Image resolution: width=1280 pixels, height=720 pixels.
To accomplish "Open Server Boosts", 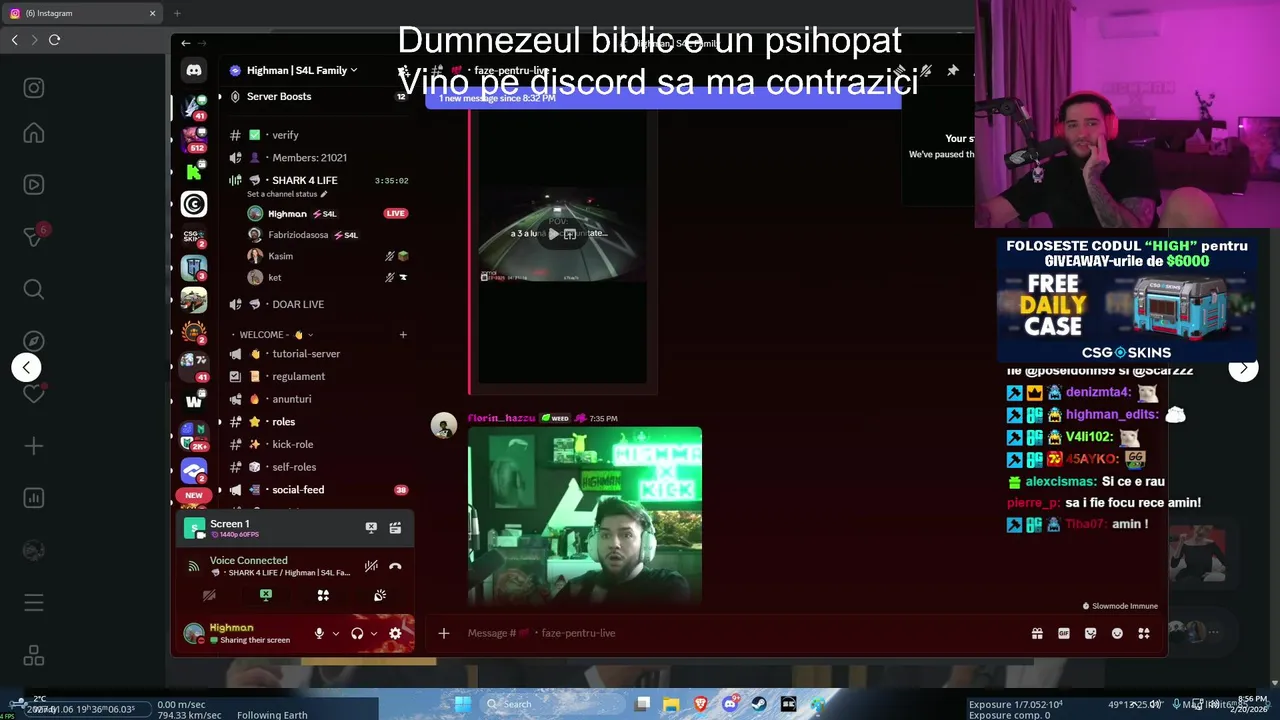I will [x=318, y=97].
